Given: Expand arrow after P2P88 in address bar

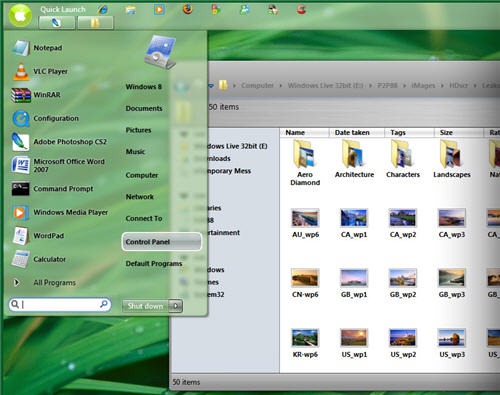Looking at the screenshot, I should 404,86.
